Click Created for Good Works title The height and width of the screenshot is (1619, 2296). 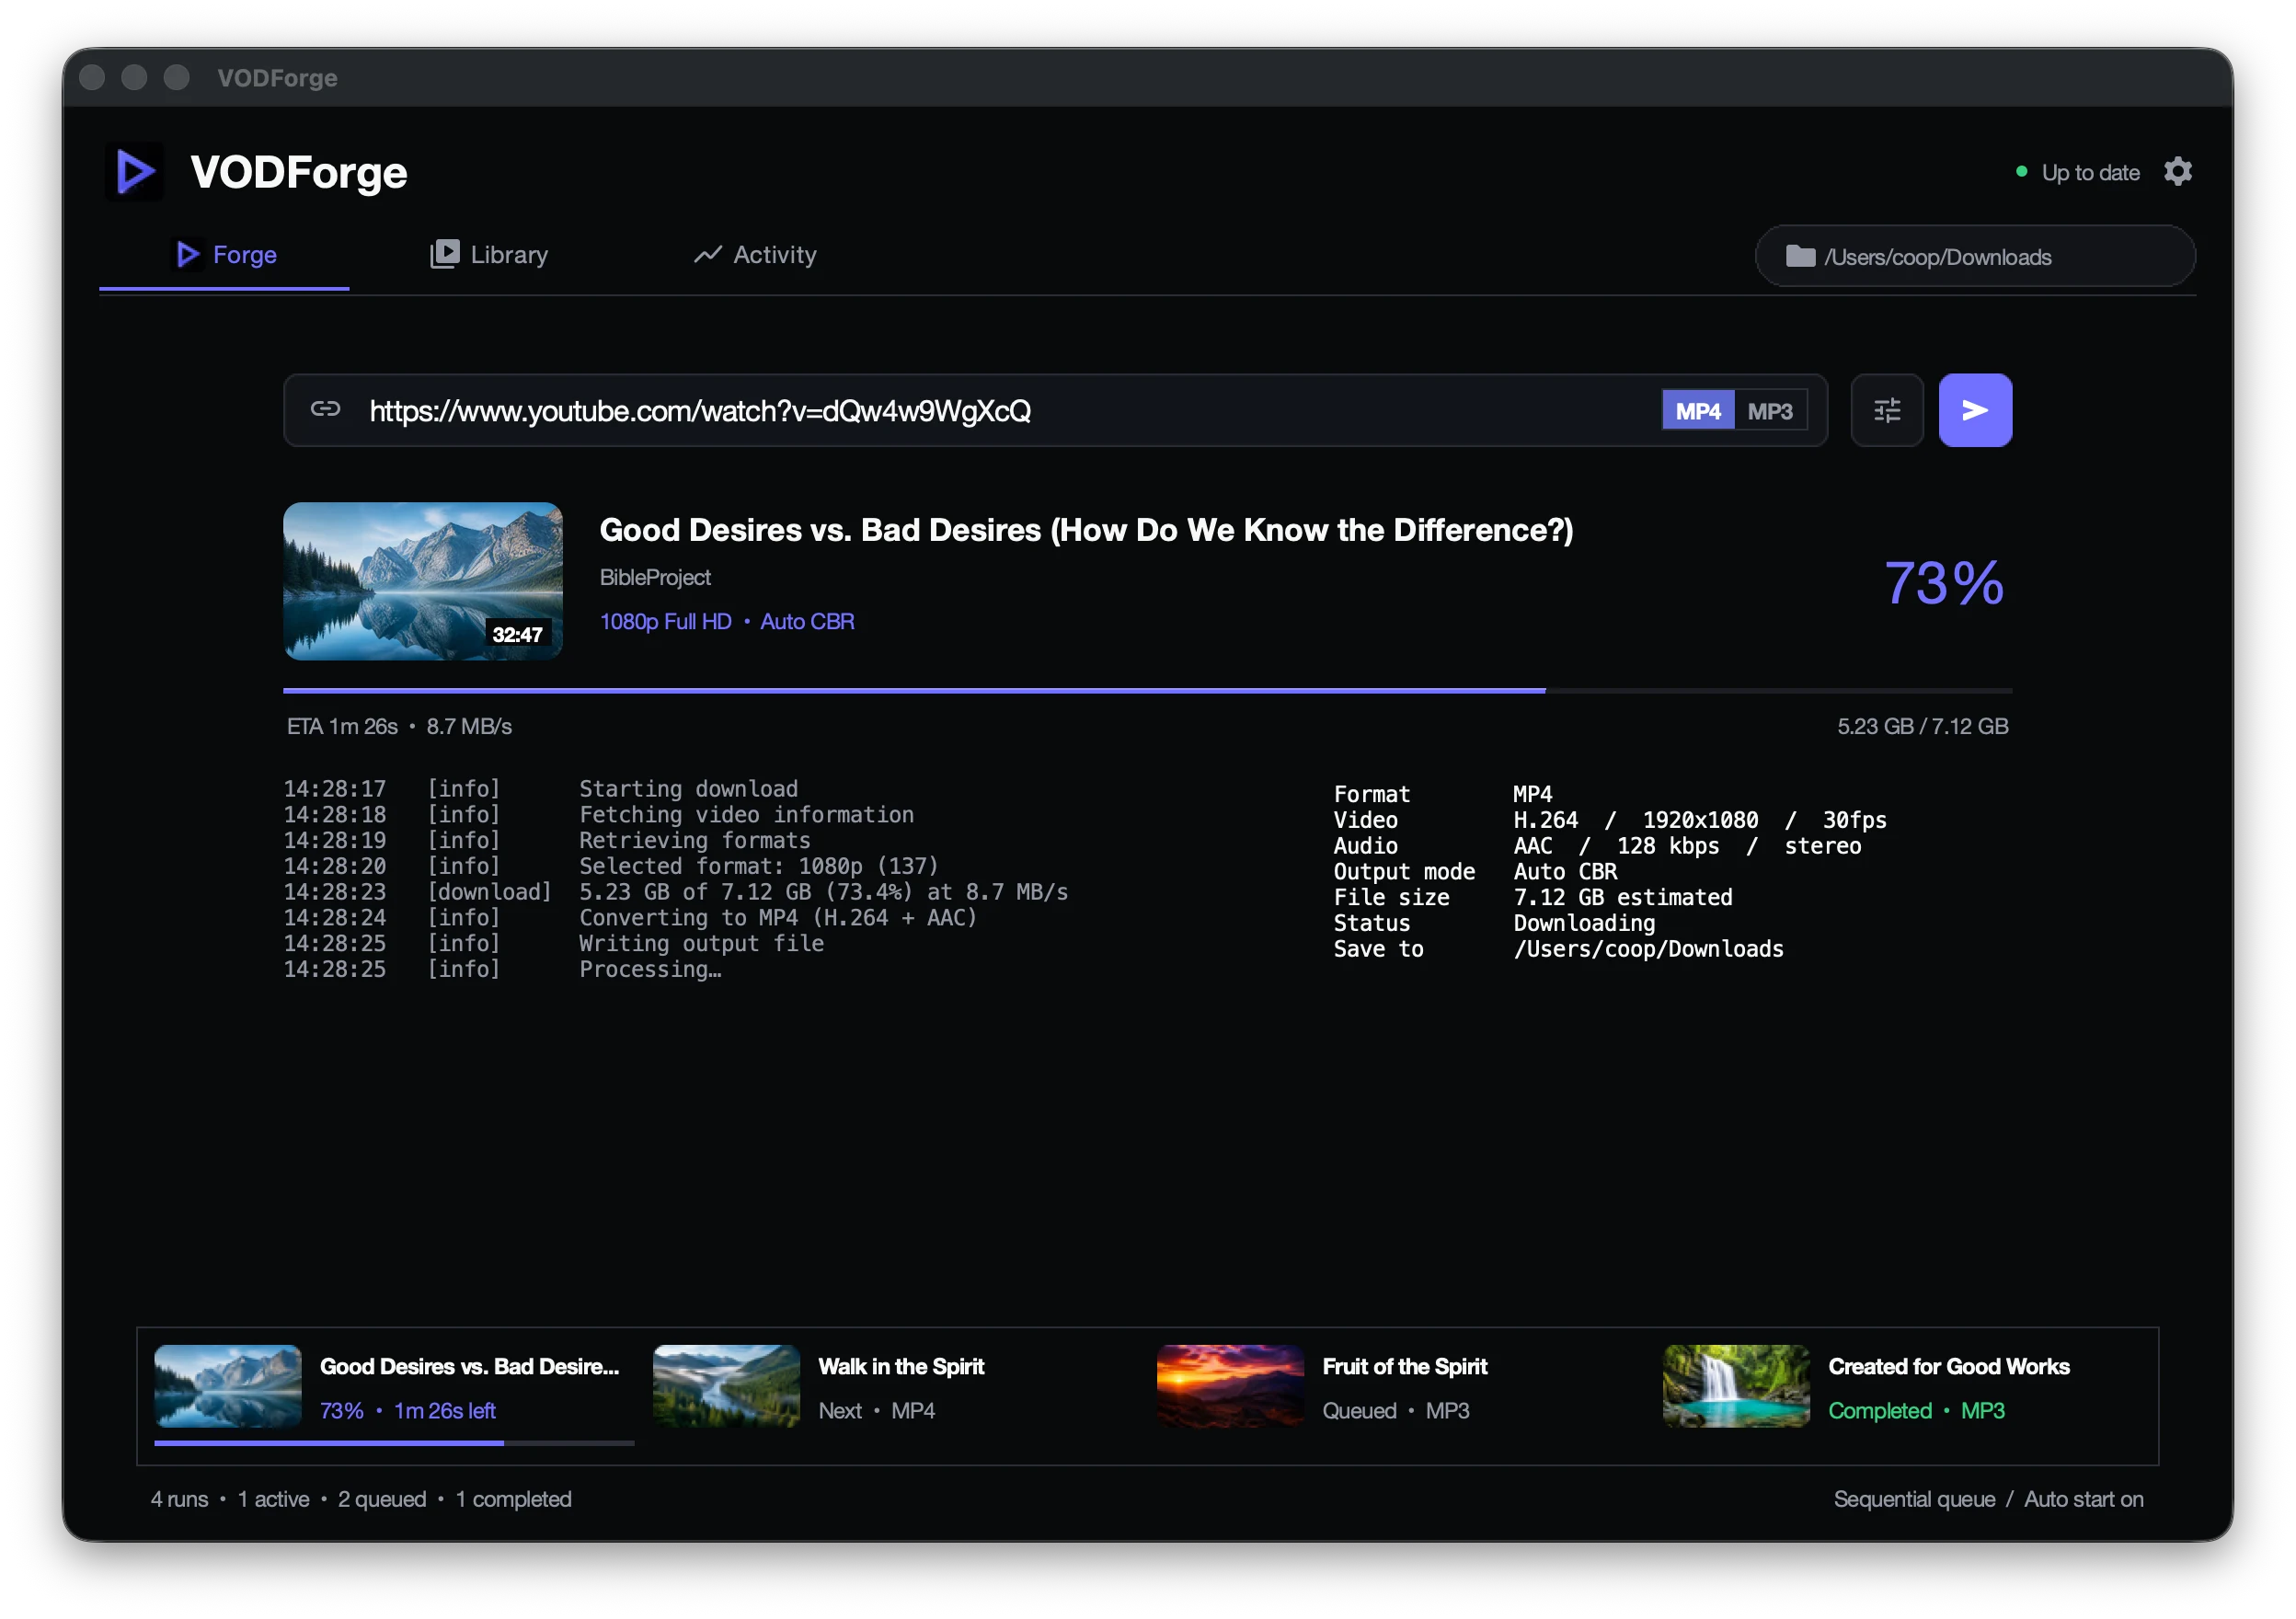1949,1366
